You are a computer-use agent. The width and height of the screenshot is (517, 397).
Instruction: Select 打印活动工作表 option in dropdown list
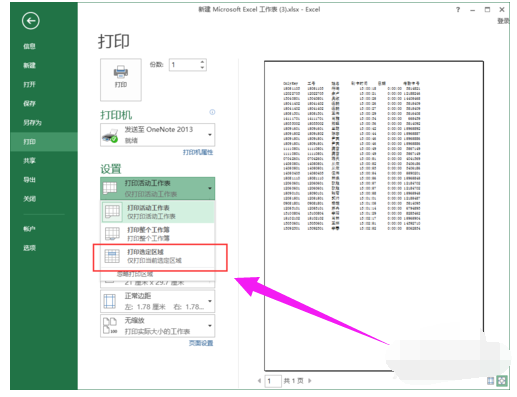click(158, 212)
